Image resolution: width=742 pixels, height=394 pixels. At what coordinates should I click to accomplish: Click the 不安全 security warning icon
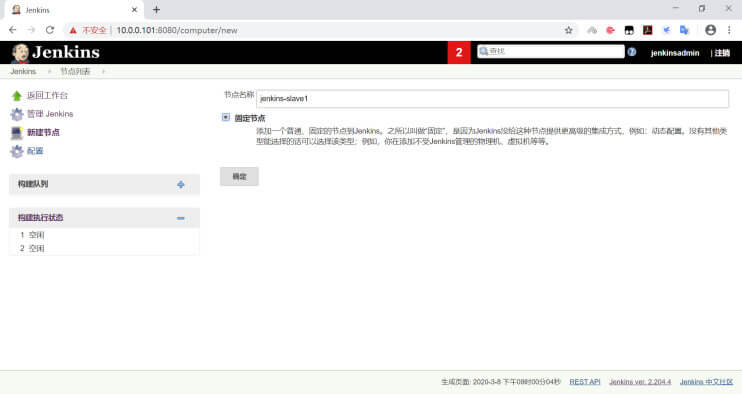point(73,30)
